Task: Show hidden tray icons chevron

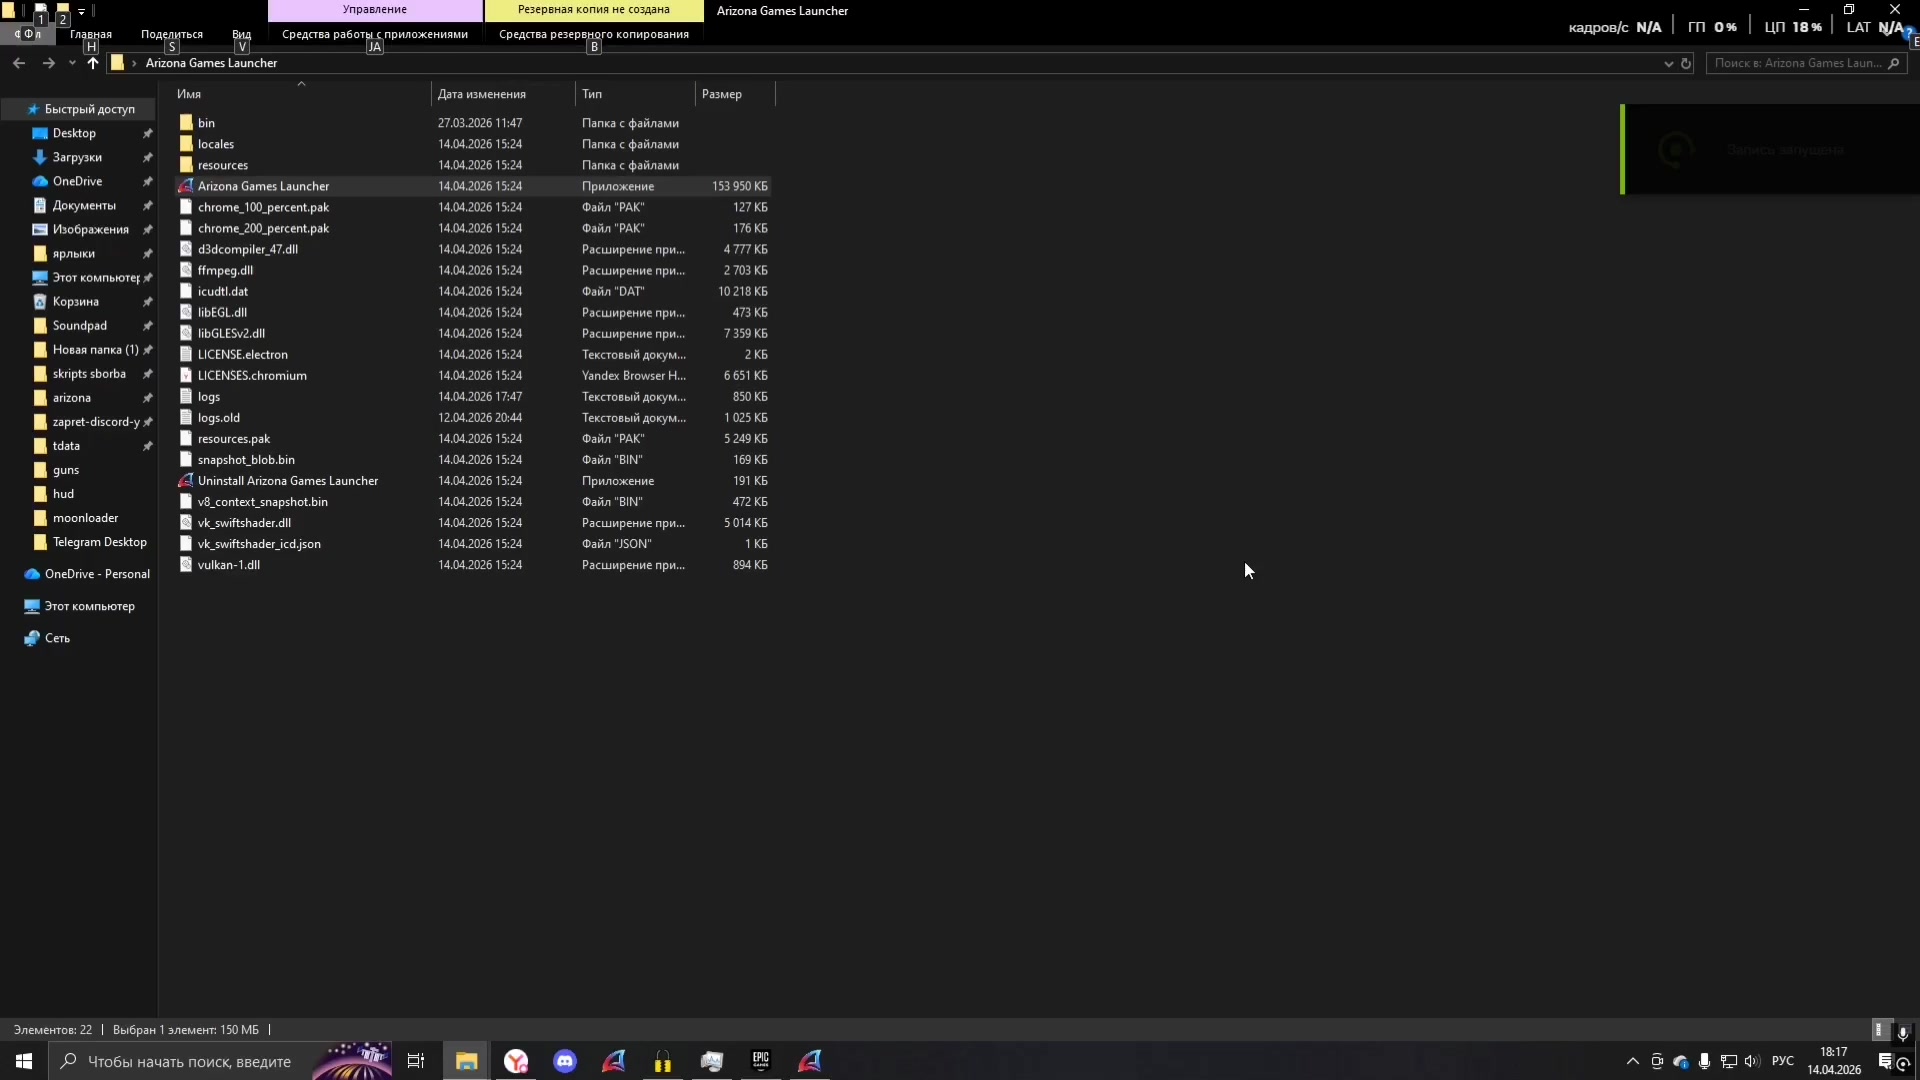Action: (1633, 1061)
